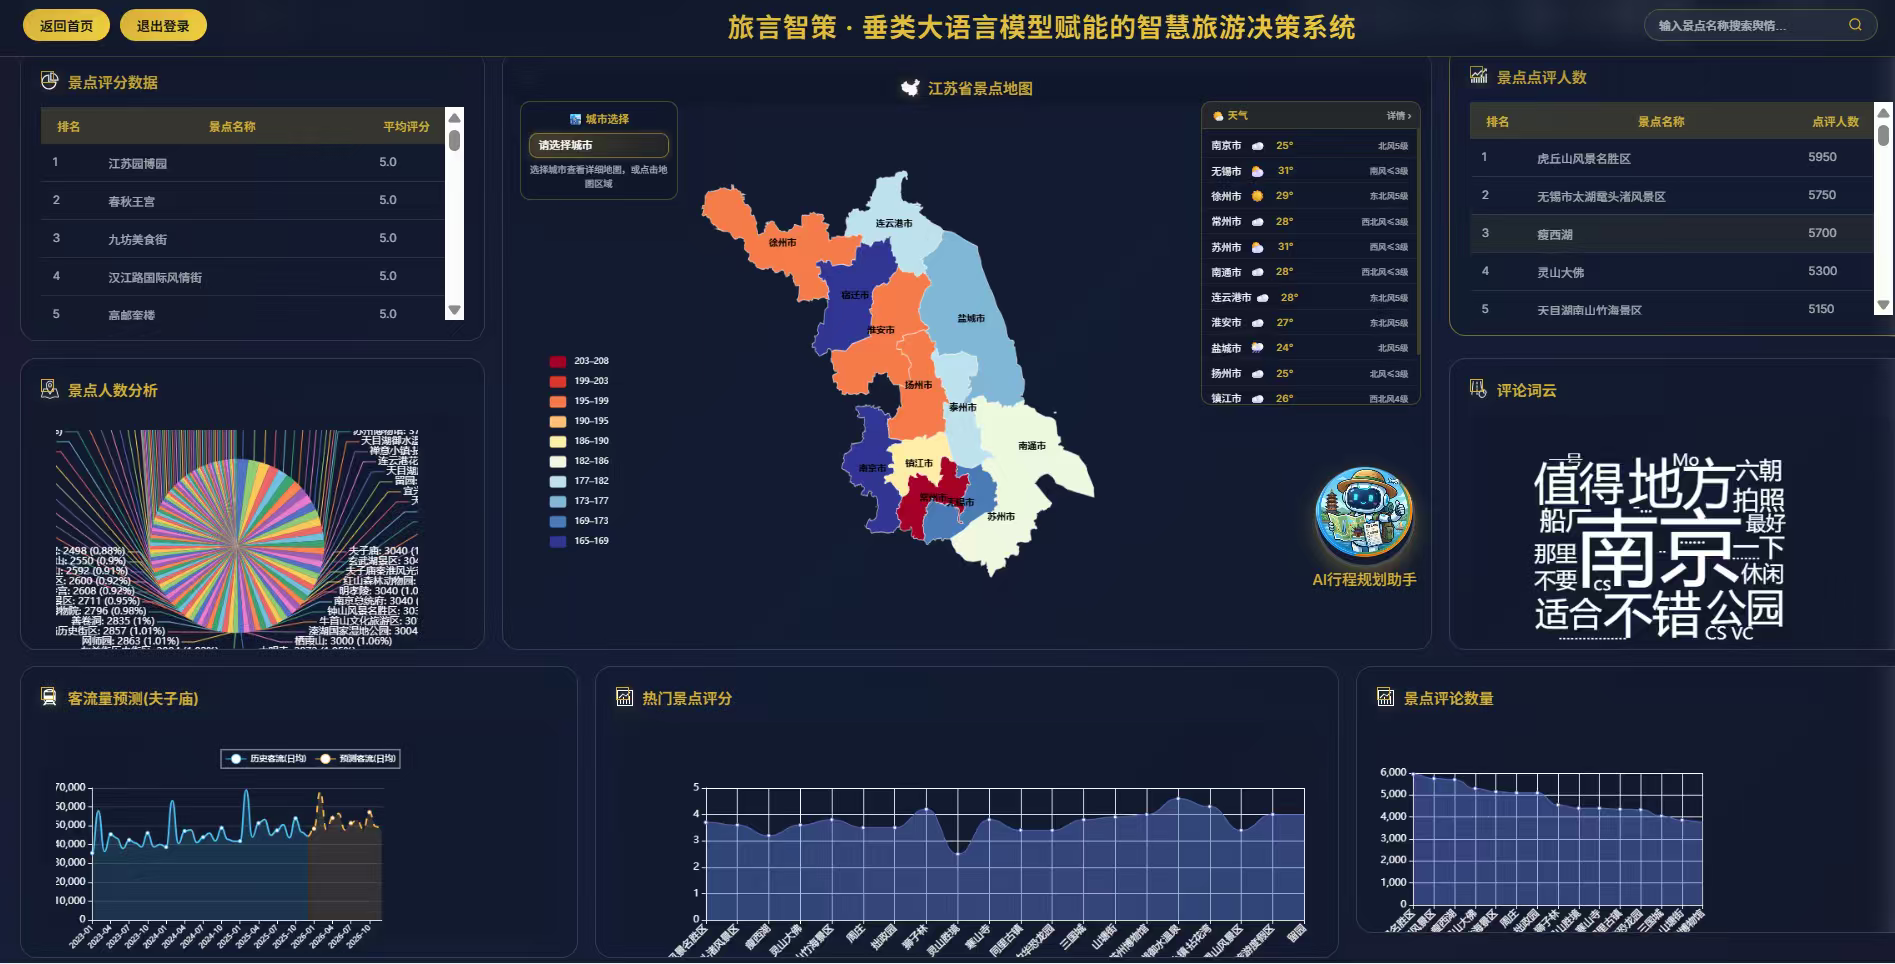The height and width of the screenshot is (964, 1895).
Task: Click the weather panel sun icon
Action: click(1218, 116)
